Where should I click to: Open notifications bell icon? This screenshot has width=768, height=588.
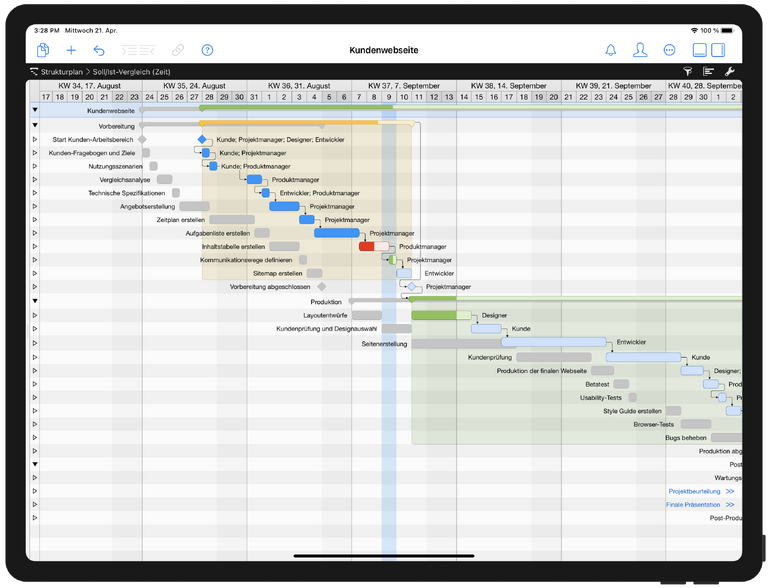[611, 50]
